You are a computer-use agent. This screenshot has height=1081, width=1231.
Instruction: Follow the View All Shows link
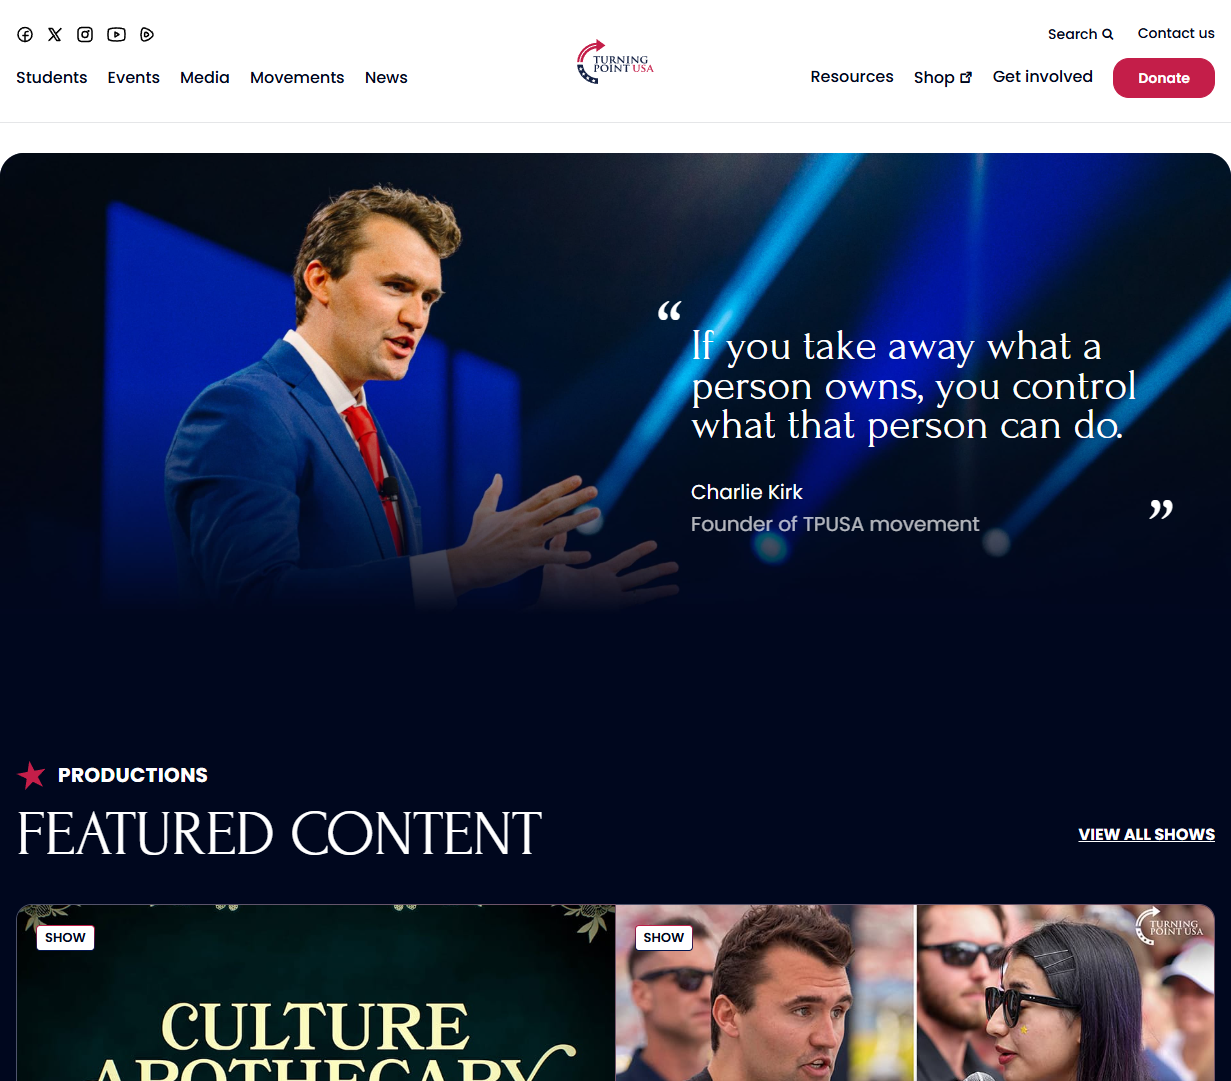(1147, 834)
